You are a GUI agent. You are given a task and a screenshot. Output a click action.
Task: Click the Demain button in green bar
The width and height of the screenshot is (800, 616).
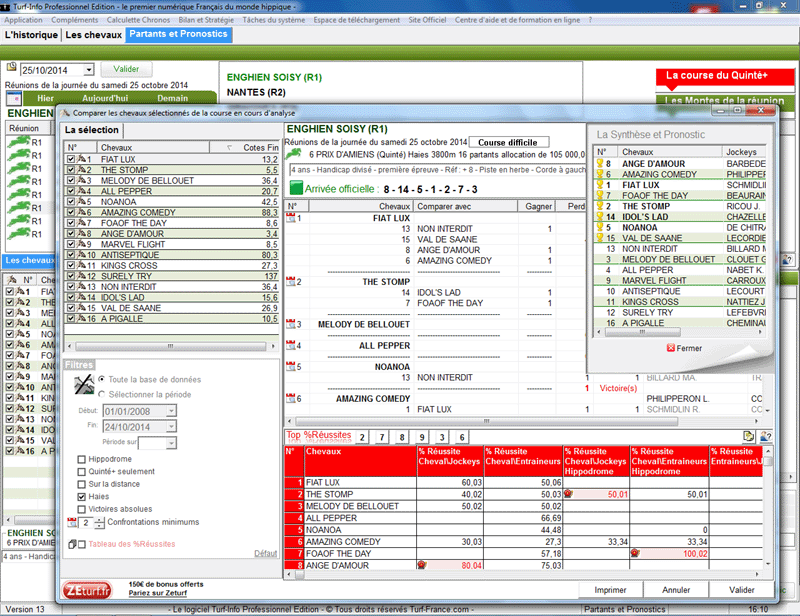[172, 98]
